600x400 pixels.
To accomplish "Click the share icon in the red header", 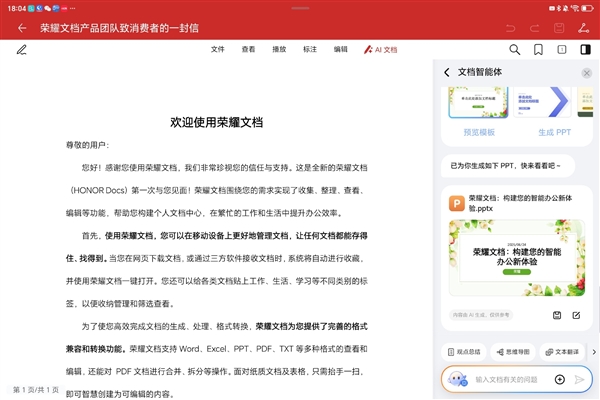I will [x=583, y=27].
